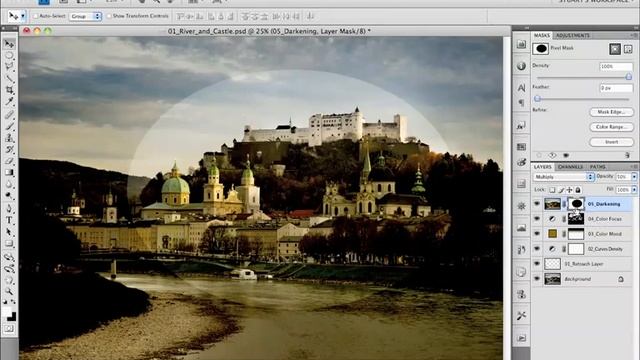The width and height of the screenshot is (640, 360).
Task: Select the Move tool in the toolbox
Action: [x=9, y=44]
